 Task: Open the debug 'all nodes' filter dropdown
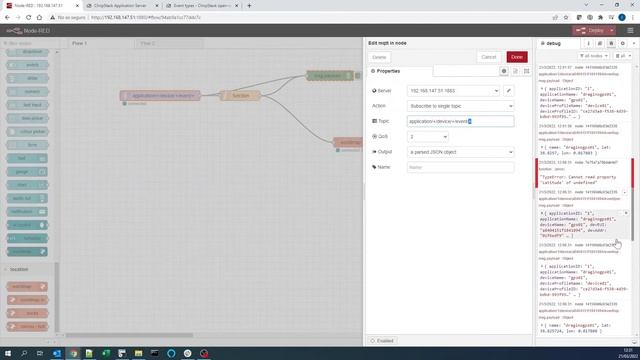593,56
